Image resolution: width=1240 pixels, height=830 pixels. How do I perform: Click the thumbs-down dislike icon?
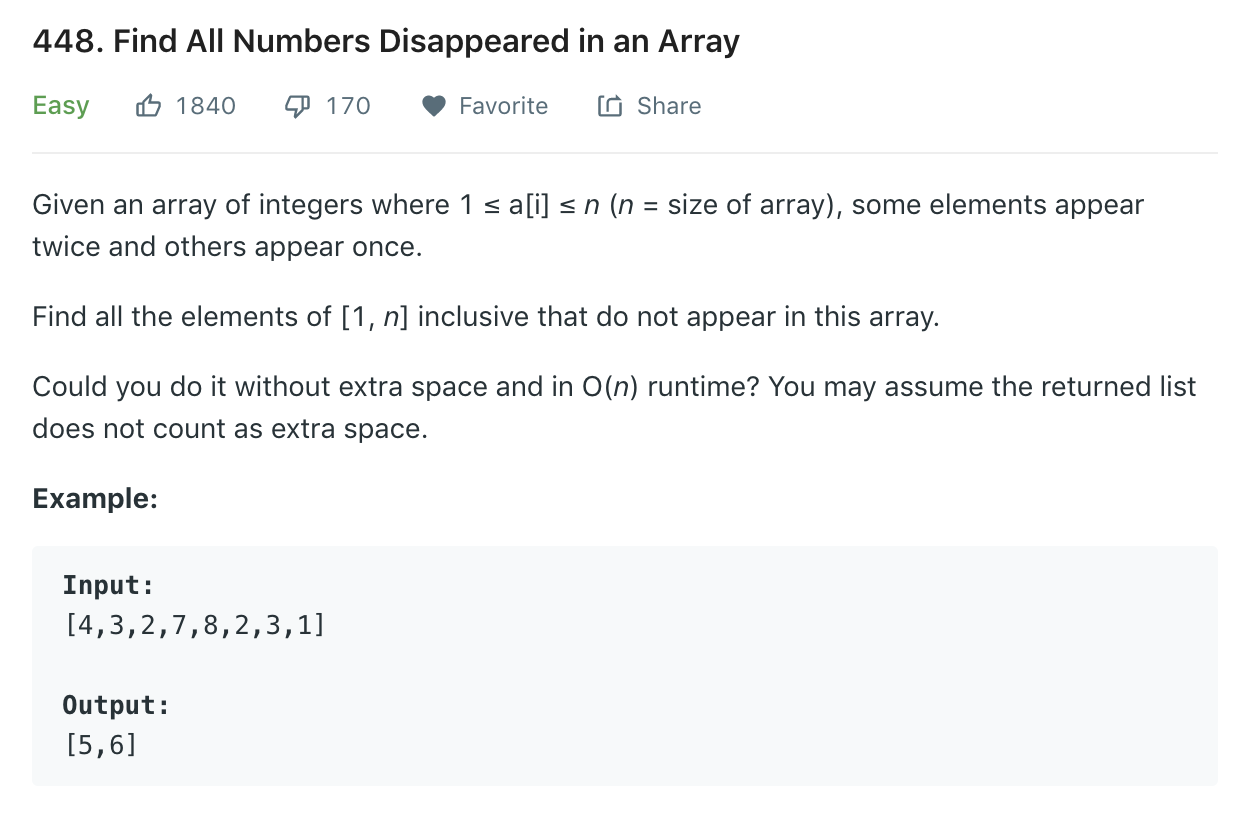(298, 106)
